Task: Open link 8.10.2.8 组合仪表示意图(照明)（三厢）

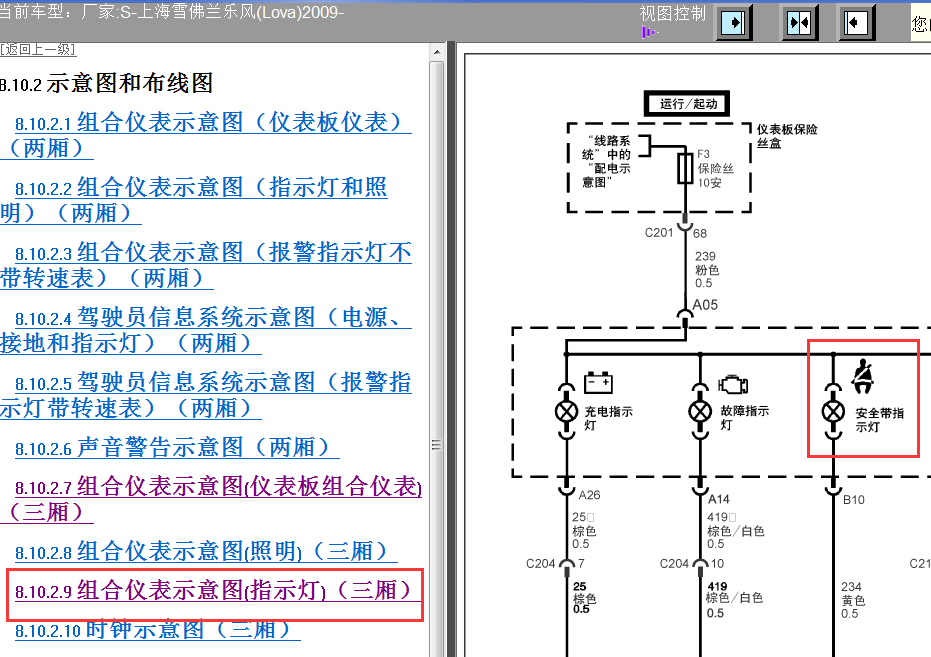Action: (206, 551)
